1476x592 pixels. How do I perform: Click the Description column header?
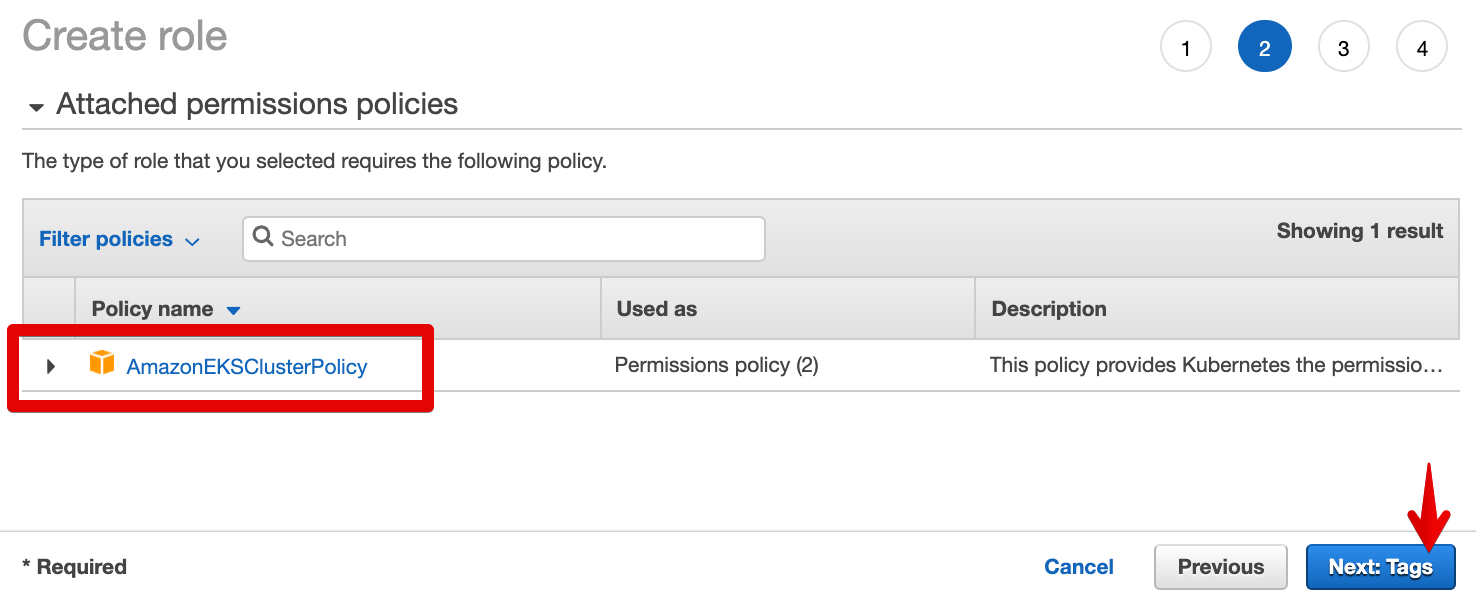pos(1048,309)
